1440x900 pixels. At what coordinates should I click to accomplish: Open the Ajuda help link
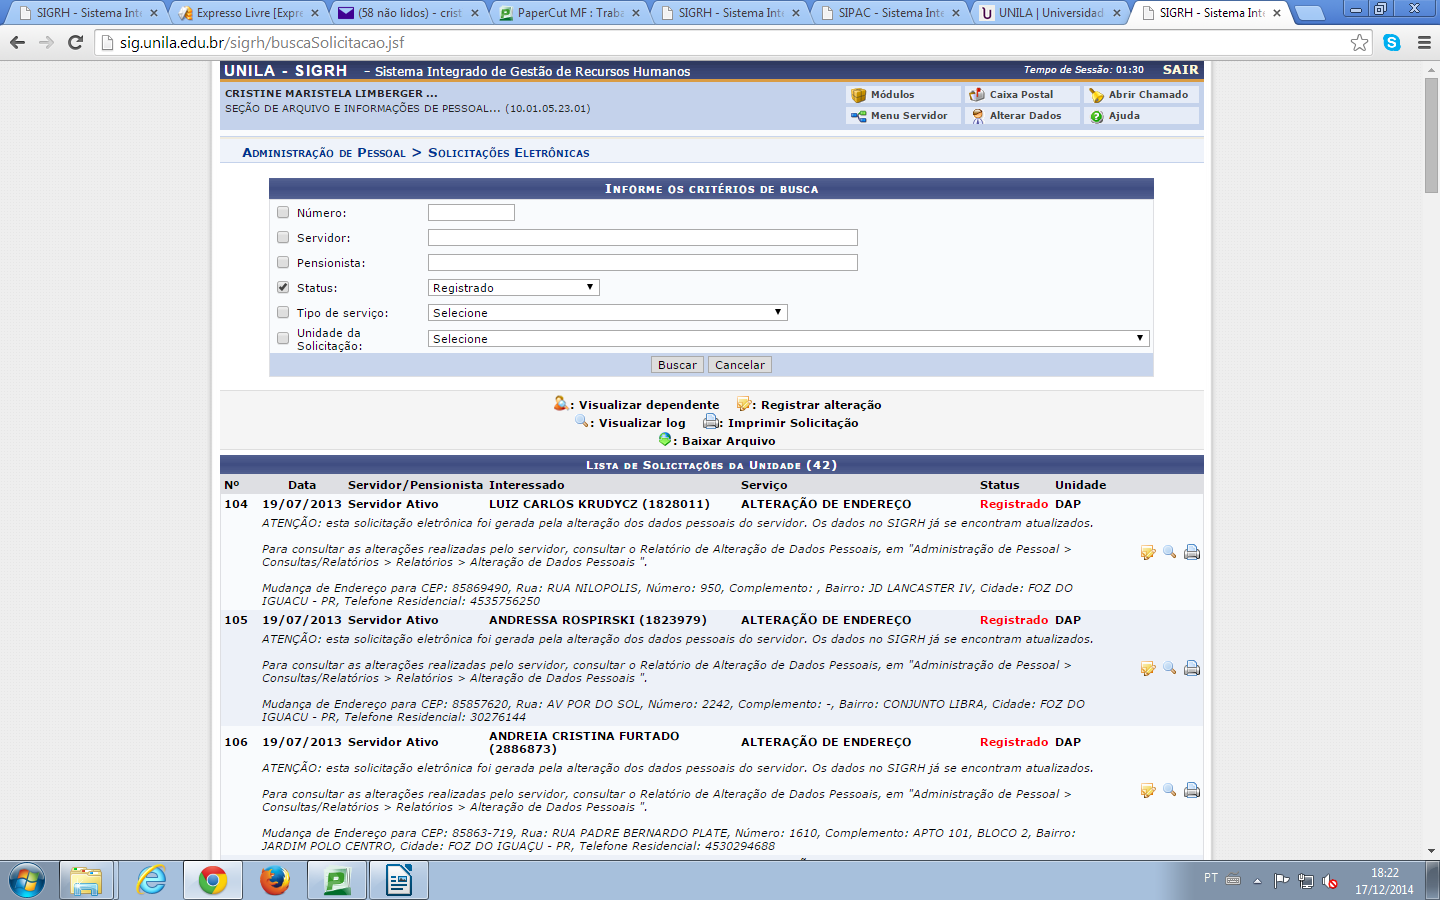1142,116
